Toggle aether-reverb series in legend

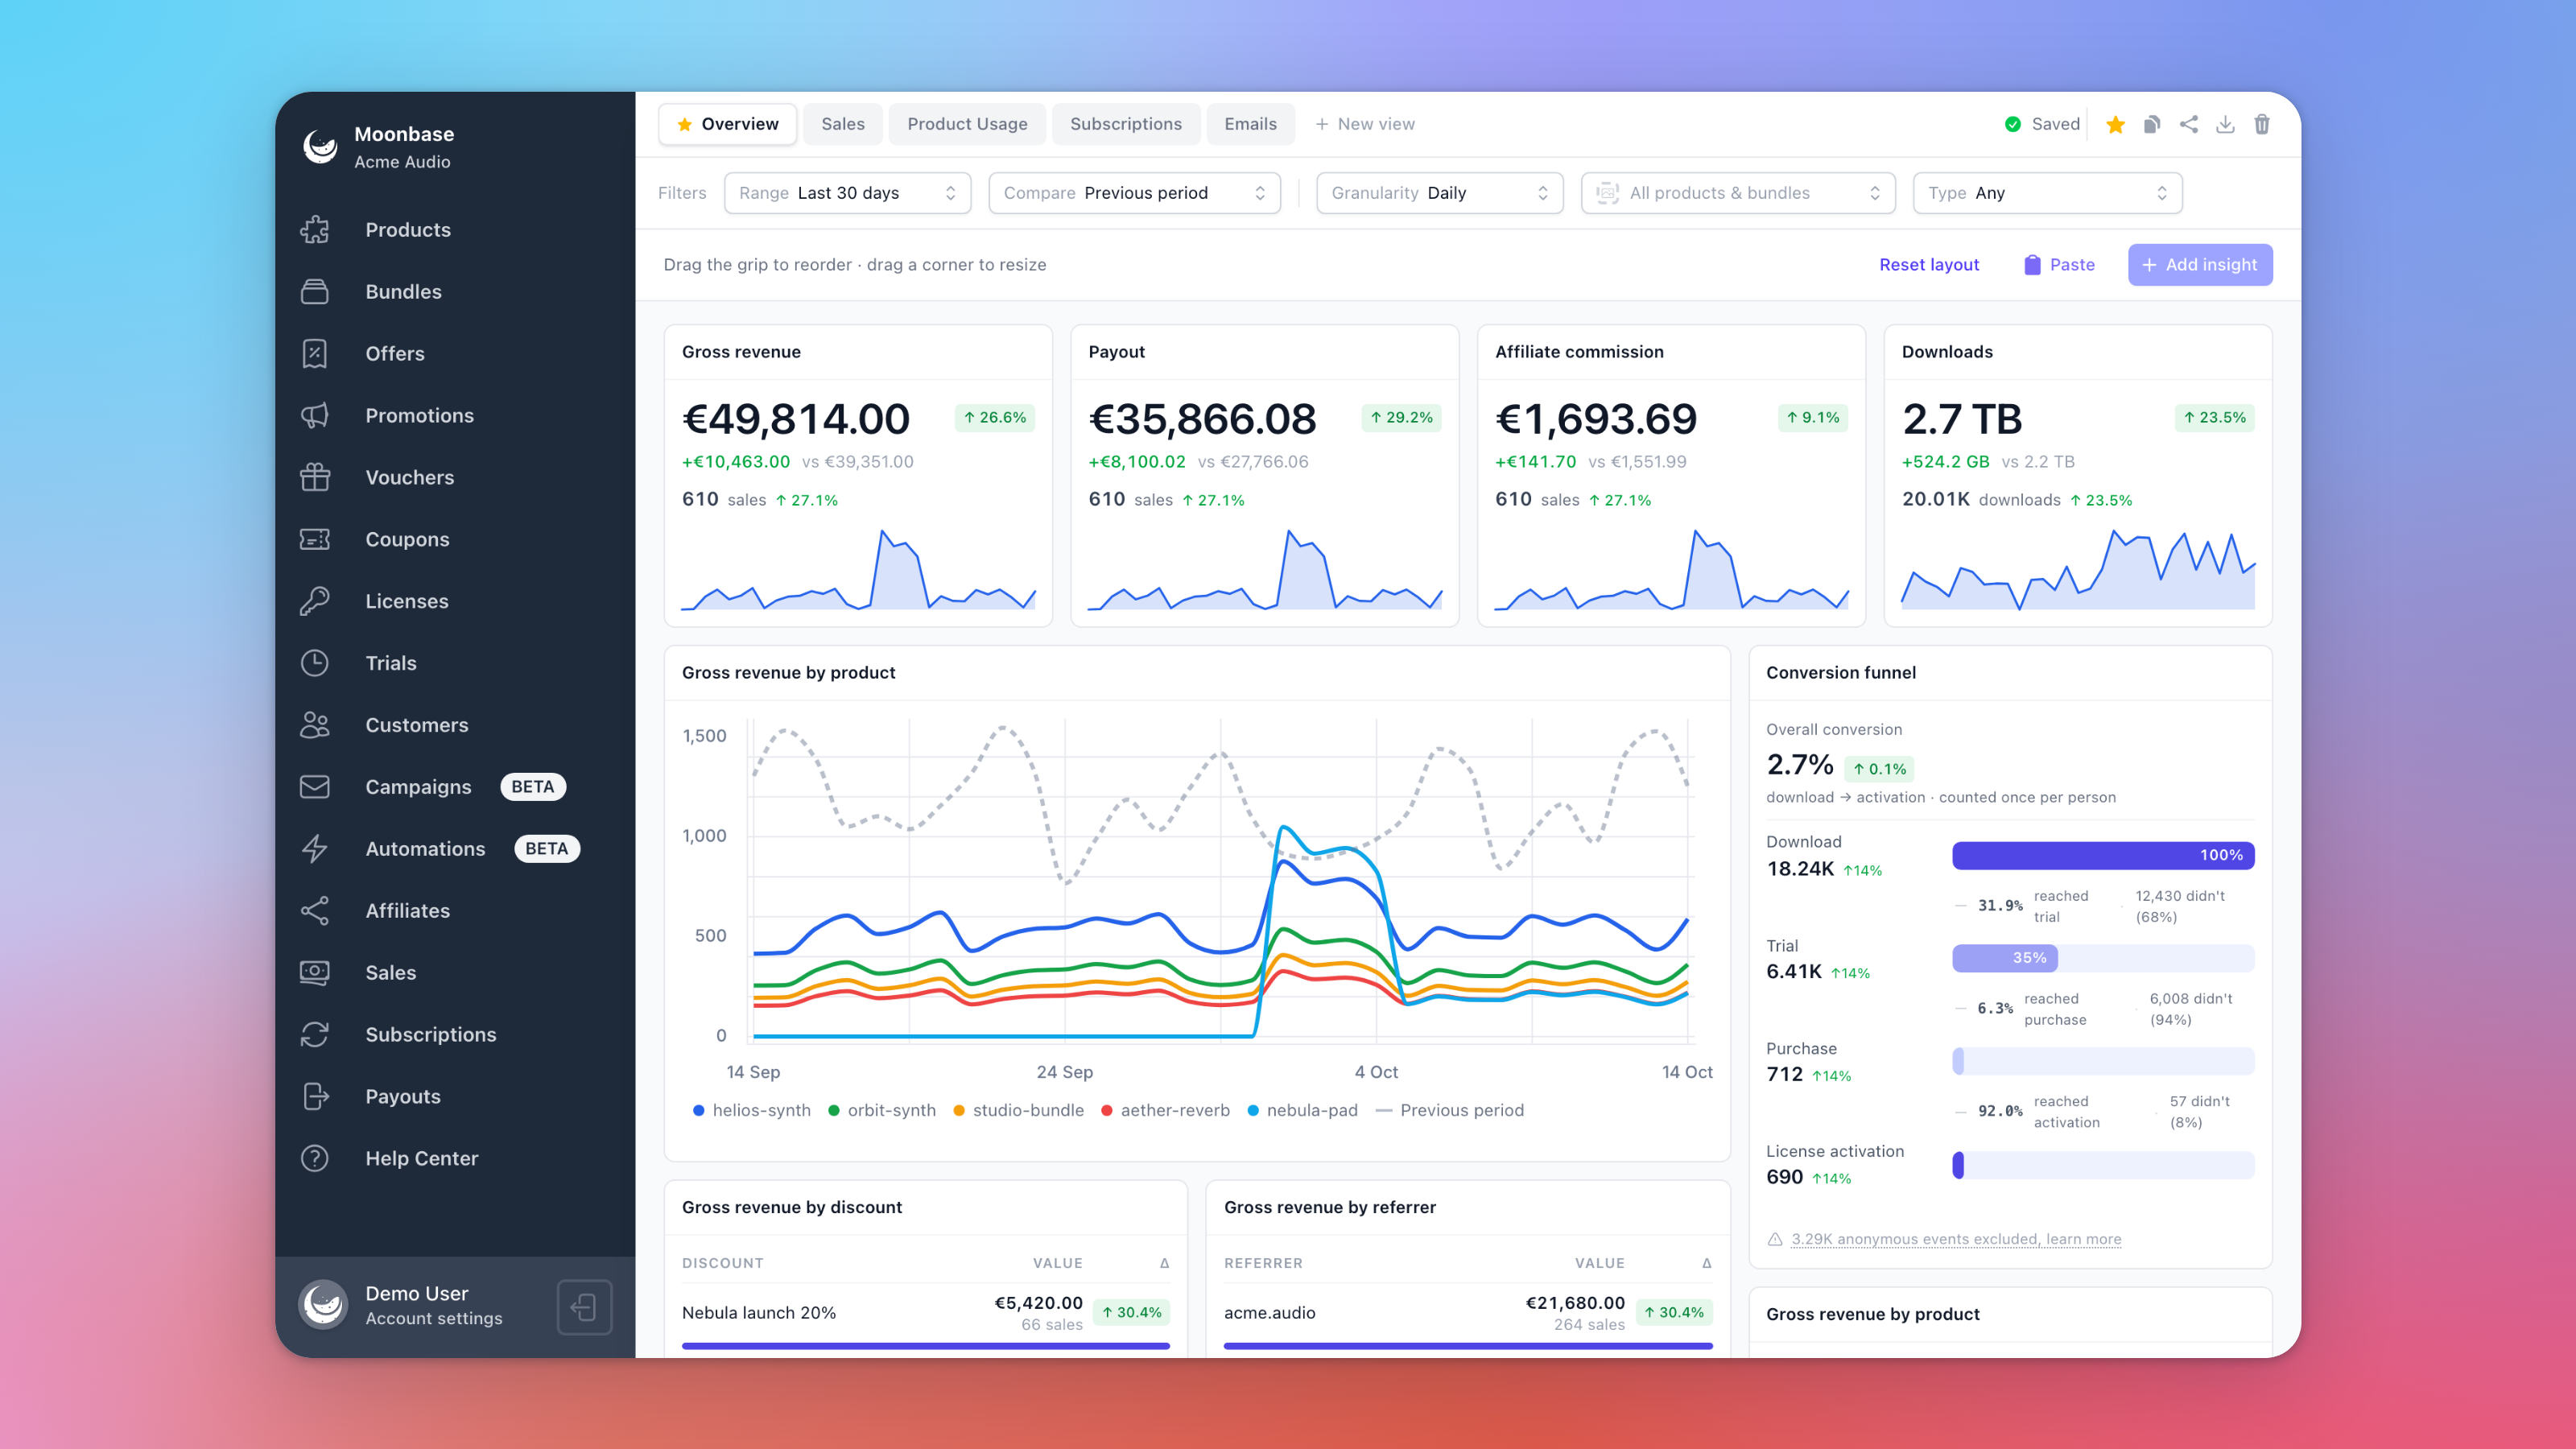[1165, 1110]
